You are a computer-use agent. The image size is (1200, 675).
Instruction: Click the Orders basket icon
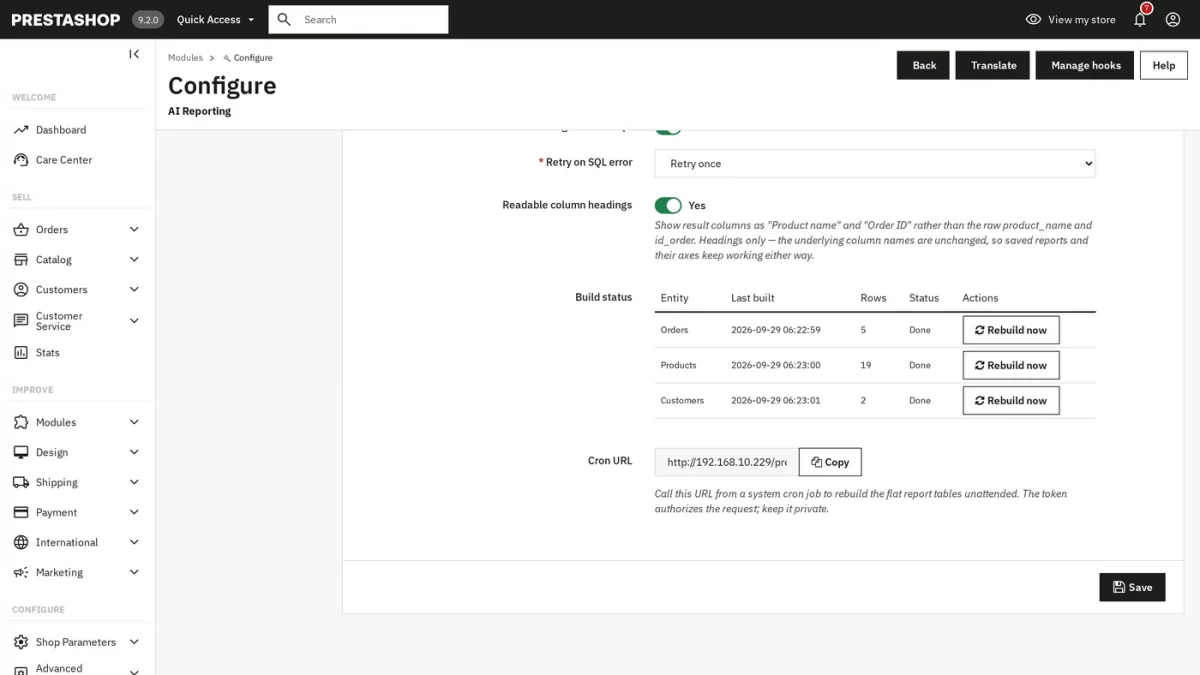pos(21,230)
